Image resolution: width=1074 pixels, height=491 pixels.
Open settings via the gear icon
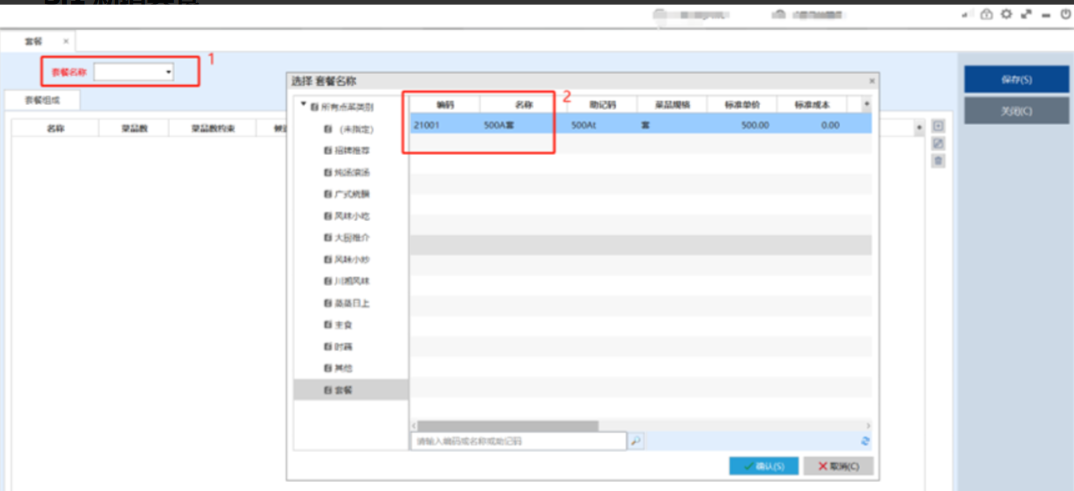(x=1006, y=15)
